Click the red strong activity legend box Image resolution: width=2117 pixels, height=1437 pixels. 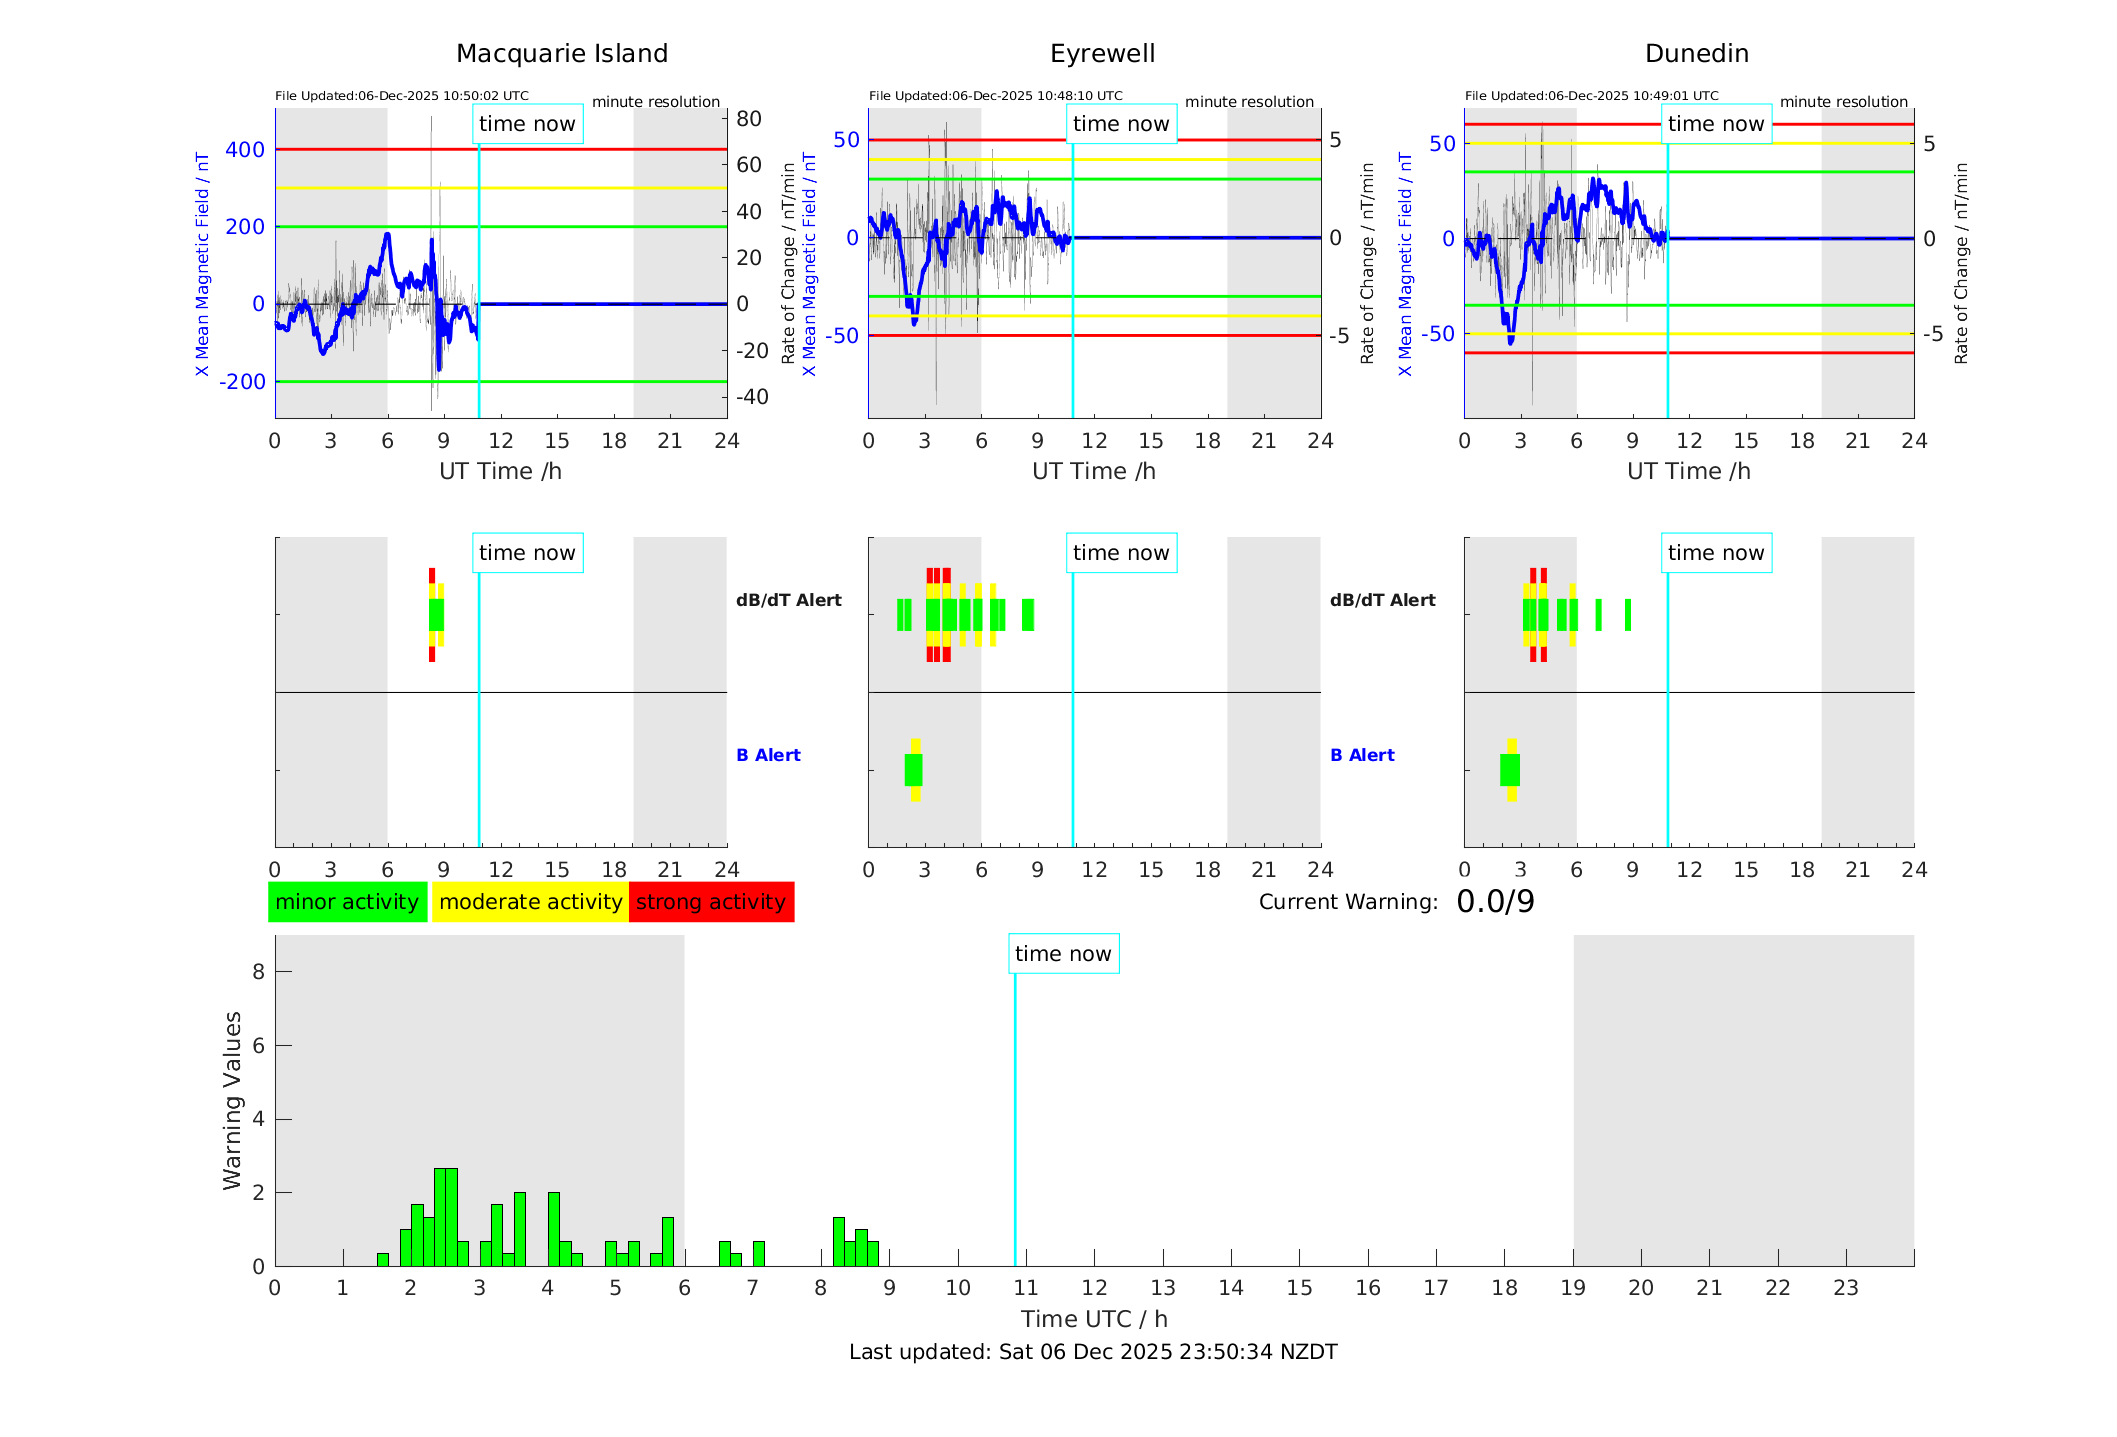pyautogui.click(x=711, y=902)
